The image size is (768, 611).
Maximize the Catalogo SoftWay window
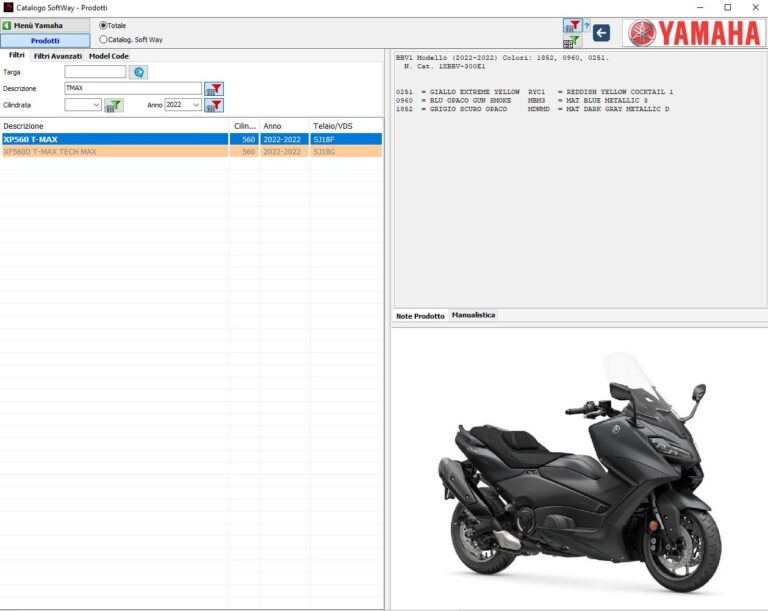pyautogui.click(x=728, y=7)
